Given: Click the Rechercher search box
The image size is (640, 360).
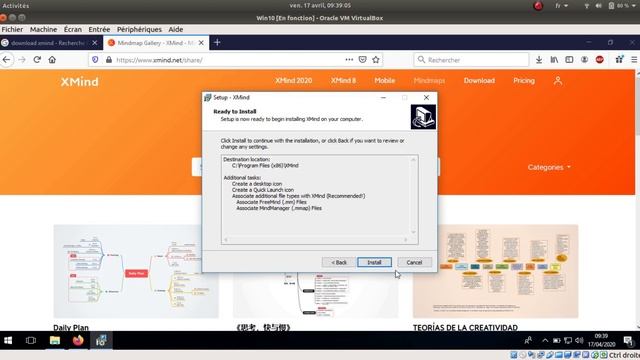Looking at the screenshot, I should coord(471,60).
